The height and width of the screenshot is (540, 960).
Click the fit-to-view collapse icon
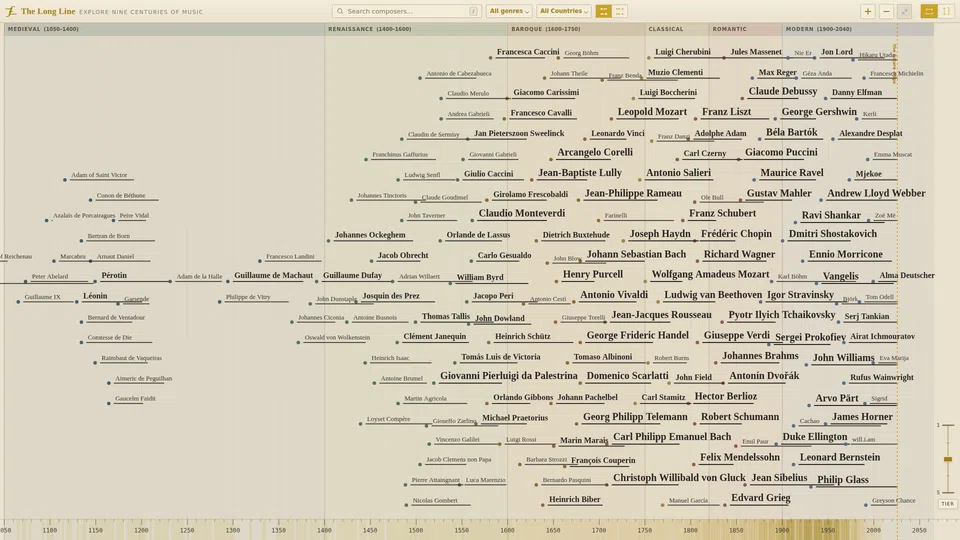[904, 11]
